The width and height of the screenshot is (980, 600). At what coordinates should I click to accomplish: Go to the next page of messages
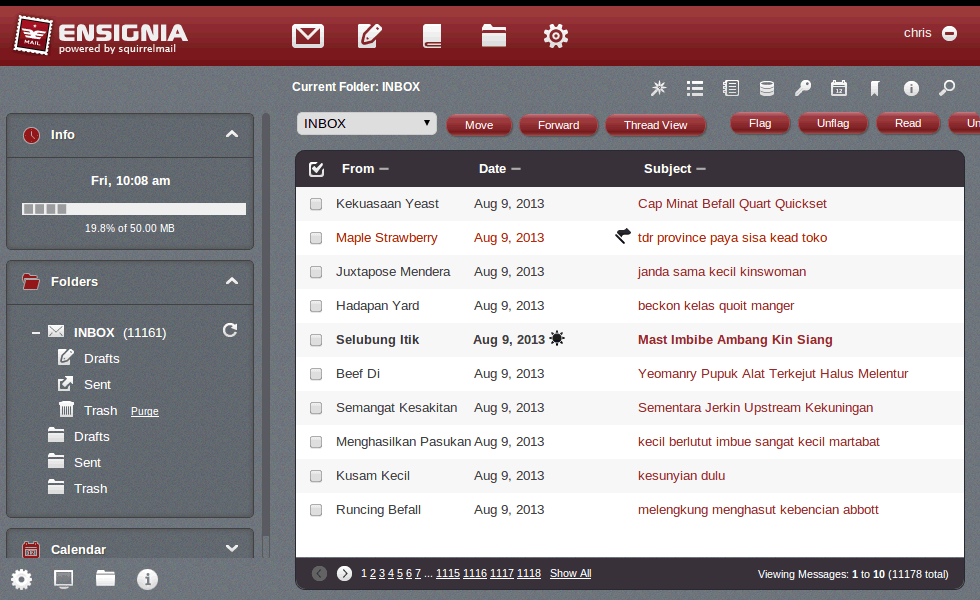point(344,573)
